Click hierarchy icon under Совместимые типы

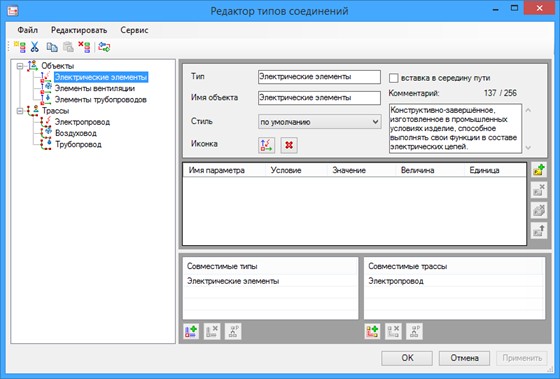point(233,331)
